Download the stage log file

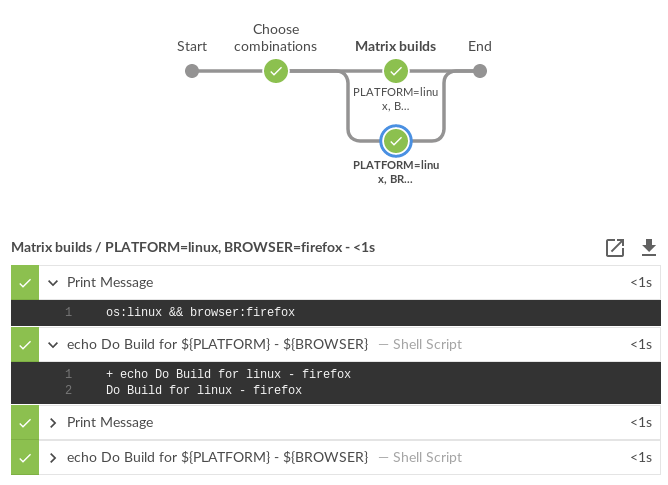pyautogui.click(x=649, y=247)
